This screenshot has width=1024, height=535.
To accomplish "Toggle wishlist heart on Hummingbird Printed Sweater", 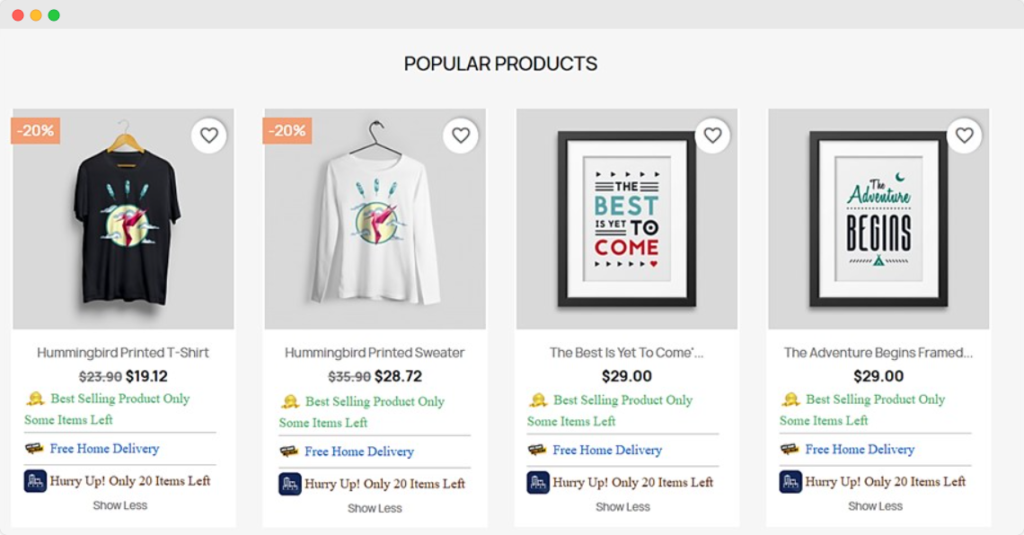I will (461, 135).
